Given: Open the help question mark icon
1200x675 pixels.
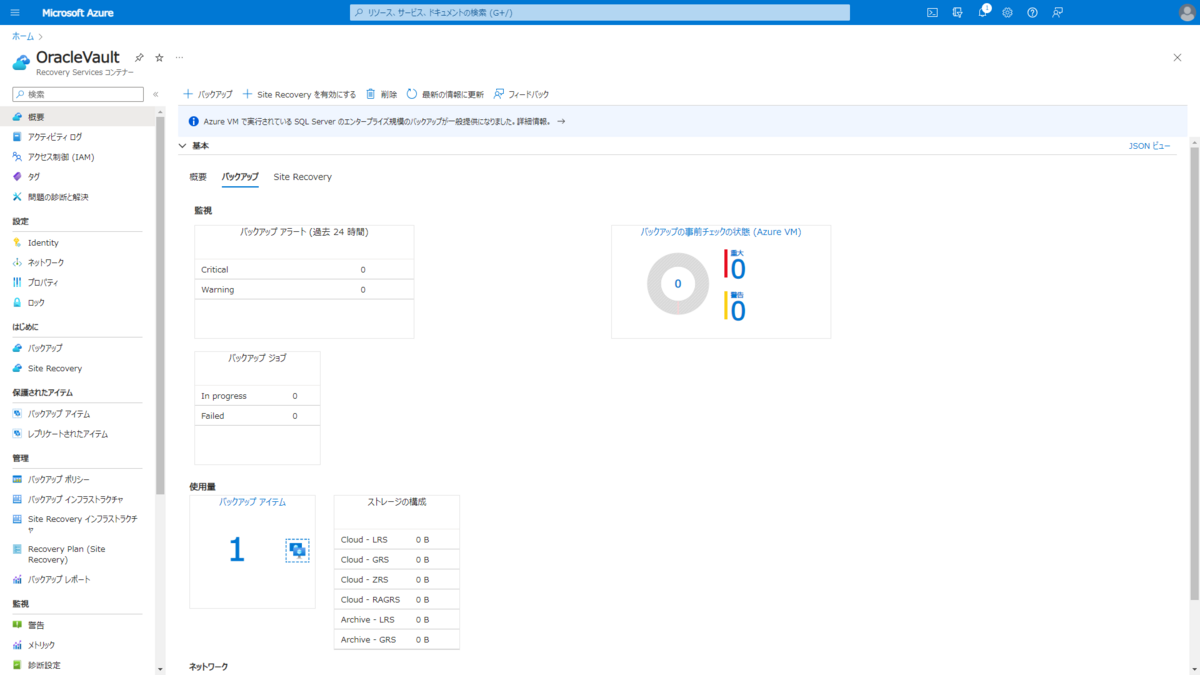Looking at the screenshot, I should coord(1032,12).
